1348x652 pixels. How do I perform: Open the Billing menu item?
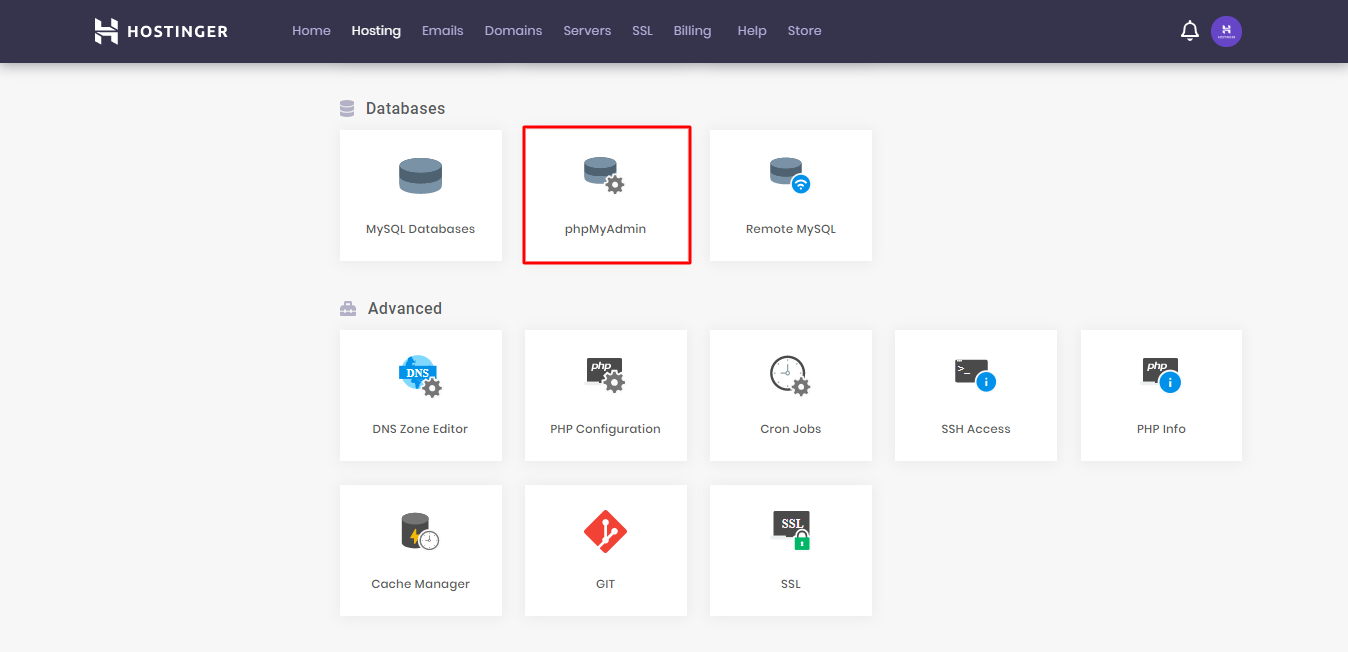pos(692,31)
